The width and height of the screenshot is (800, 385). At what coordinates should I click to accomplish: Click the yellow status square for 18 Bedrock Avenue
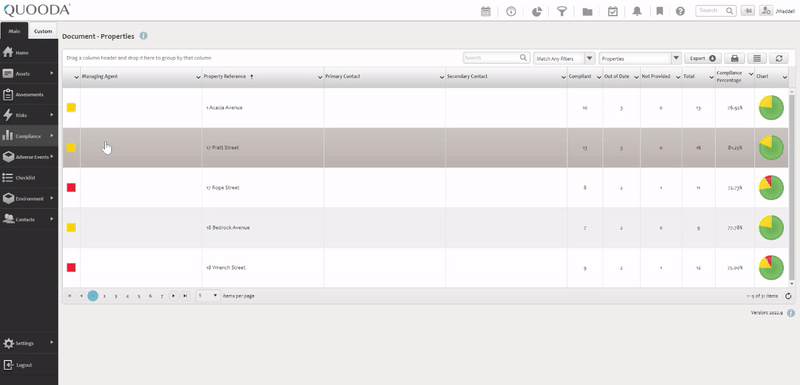click(71, 227)
